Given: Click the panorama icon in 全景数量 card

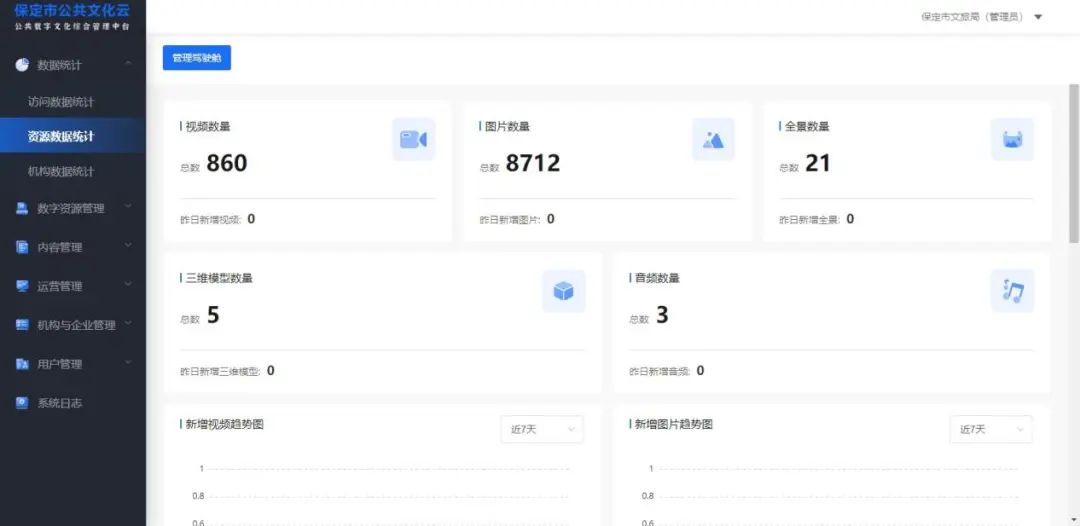Looking at the screenshot, I should coord(1012,139).
